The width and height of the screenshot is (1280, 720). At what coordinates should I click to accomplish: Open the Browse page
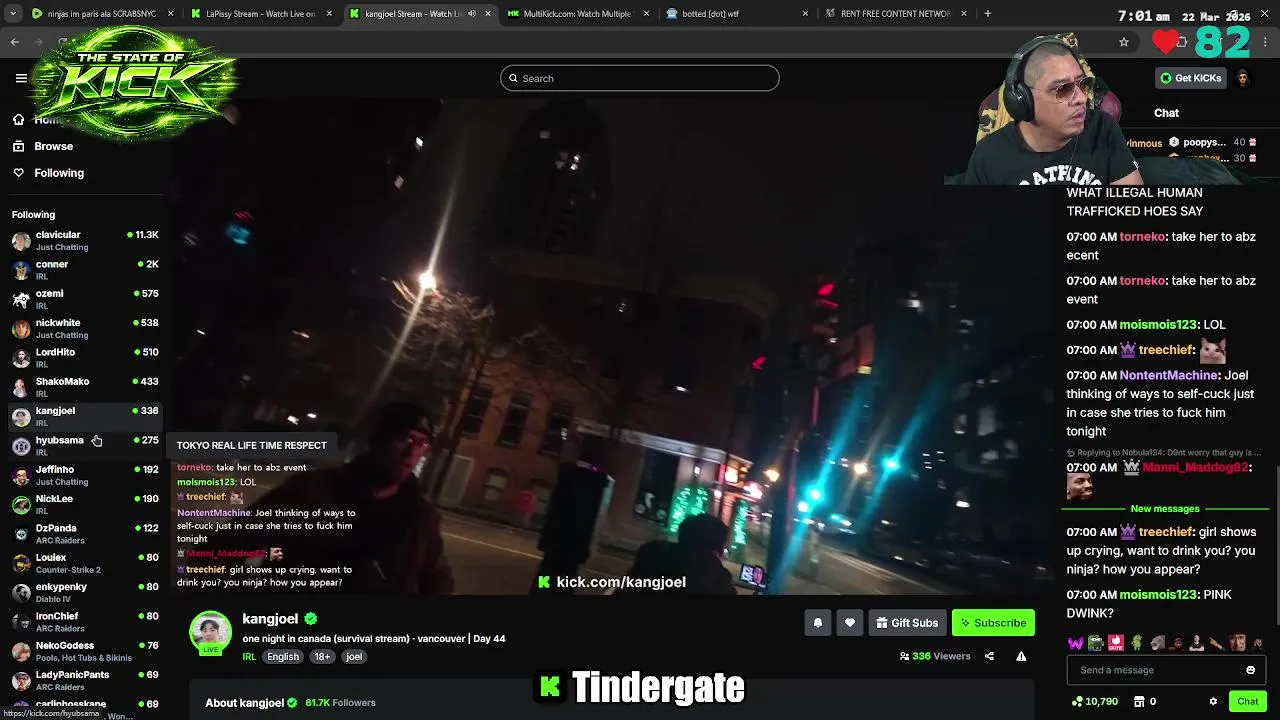53,146
